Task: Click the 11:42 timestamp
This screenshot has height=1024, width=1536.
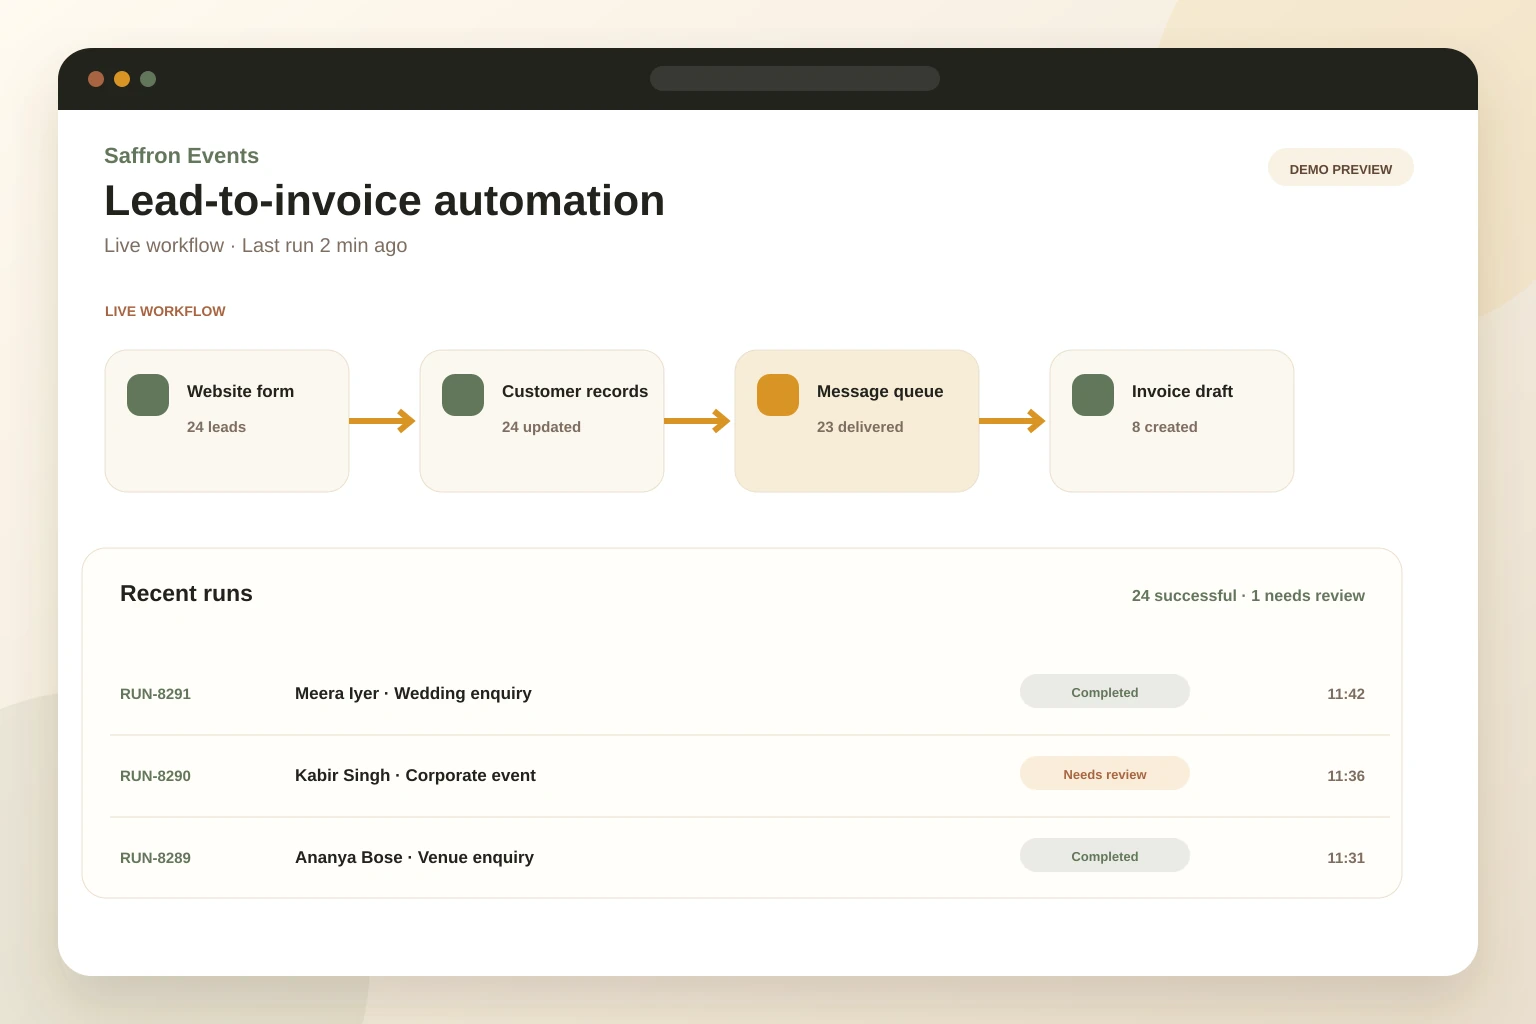Action: (x=1346, y=694)
